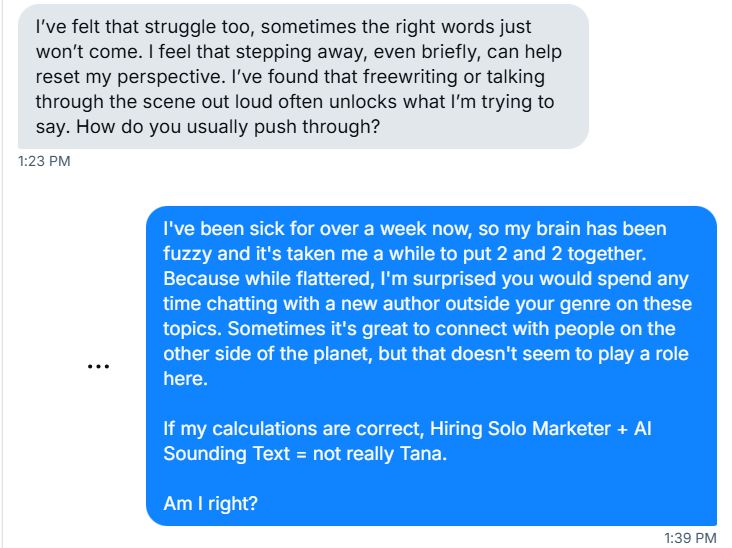Click the 1:23 PM timestamp
Image resolution: width=732 pixels, height=548 pixels.
45,160
